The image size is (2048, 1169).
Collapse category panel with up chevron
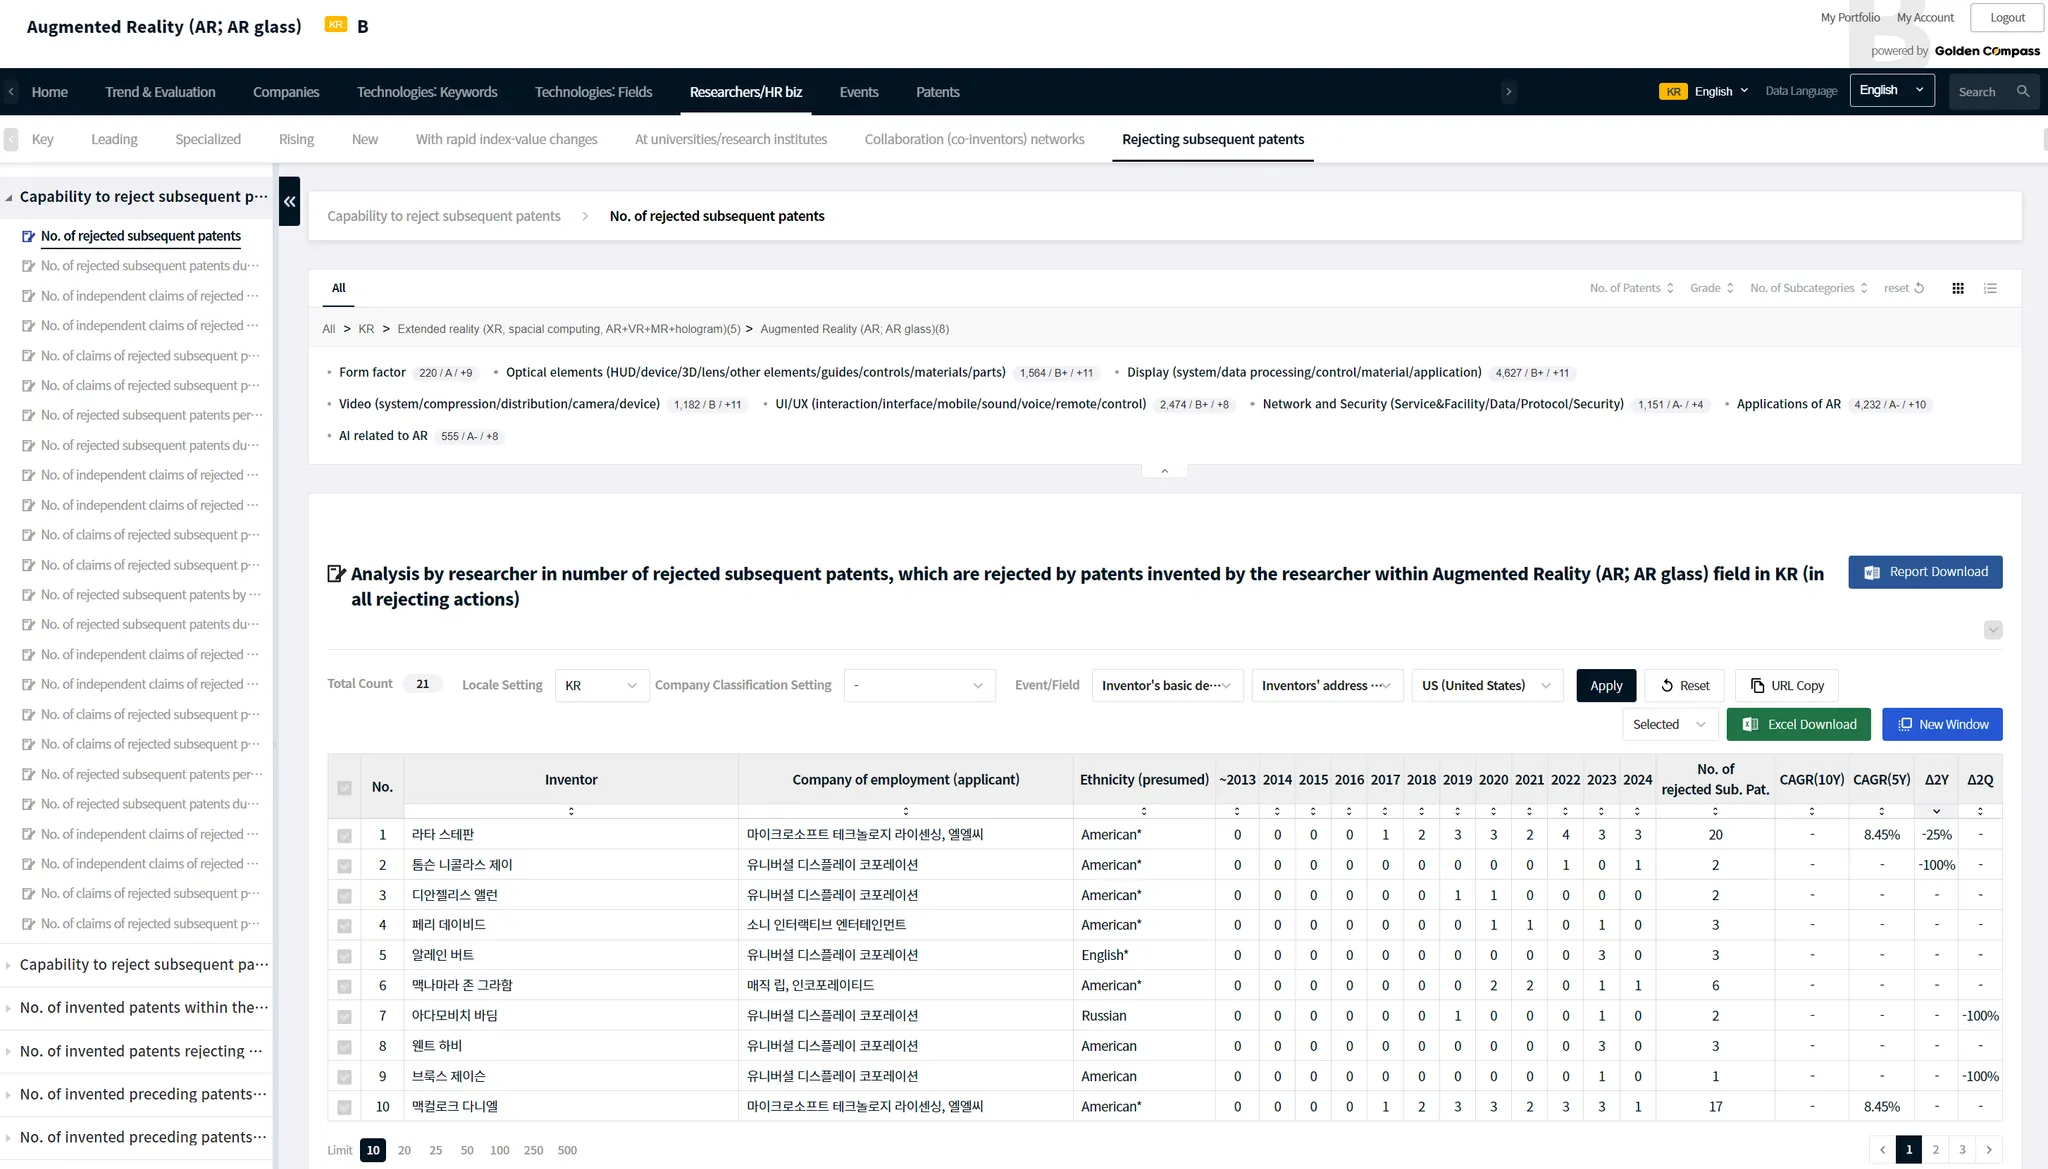pos(1164,470)
